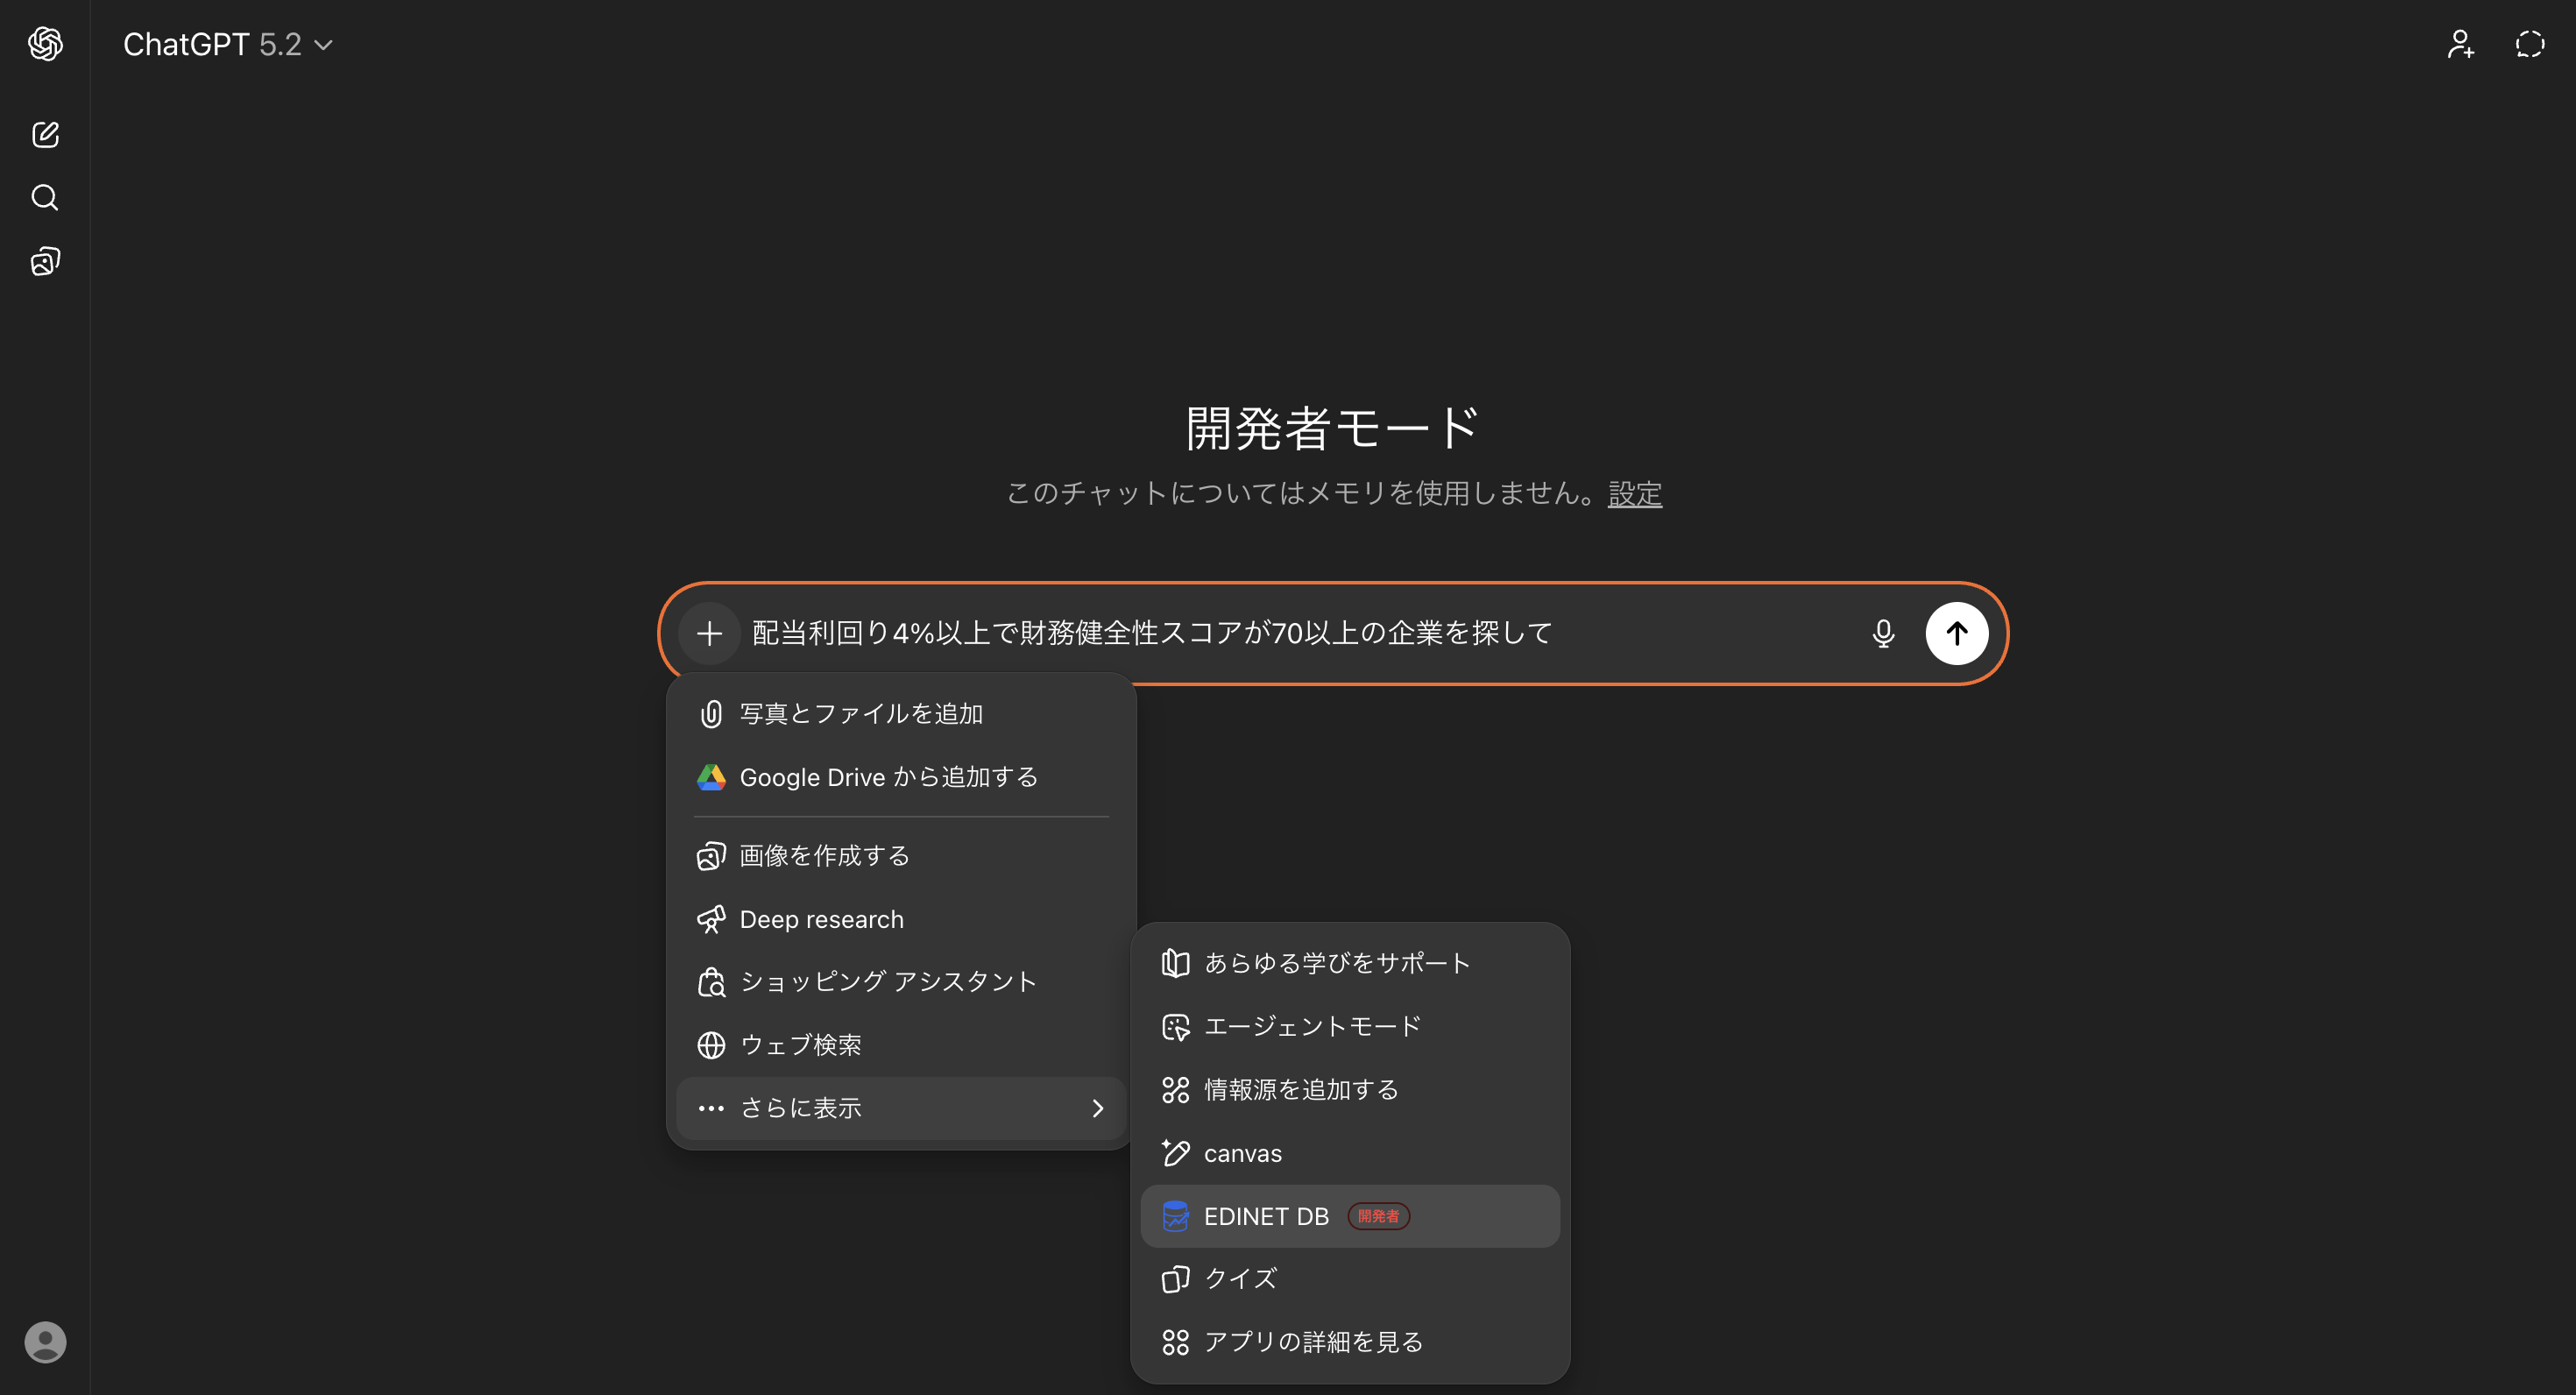Viewport: 2576px width, 1395px height.
Task: Open the image library sidebar icon
Action: (45, 261)
